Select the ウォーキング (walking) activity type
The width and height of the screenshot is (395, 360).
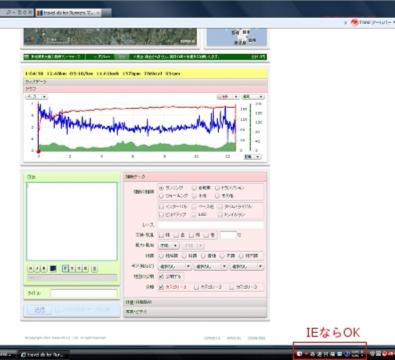[x=162, y=196]
